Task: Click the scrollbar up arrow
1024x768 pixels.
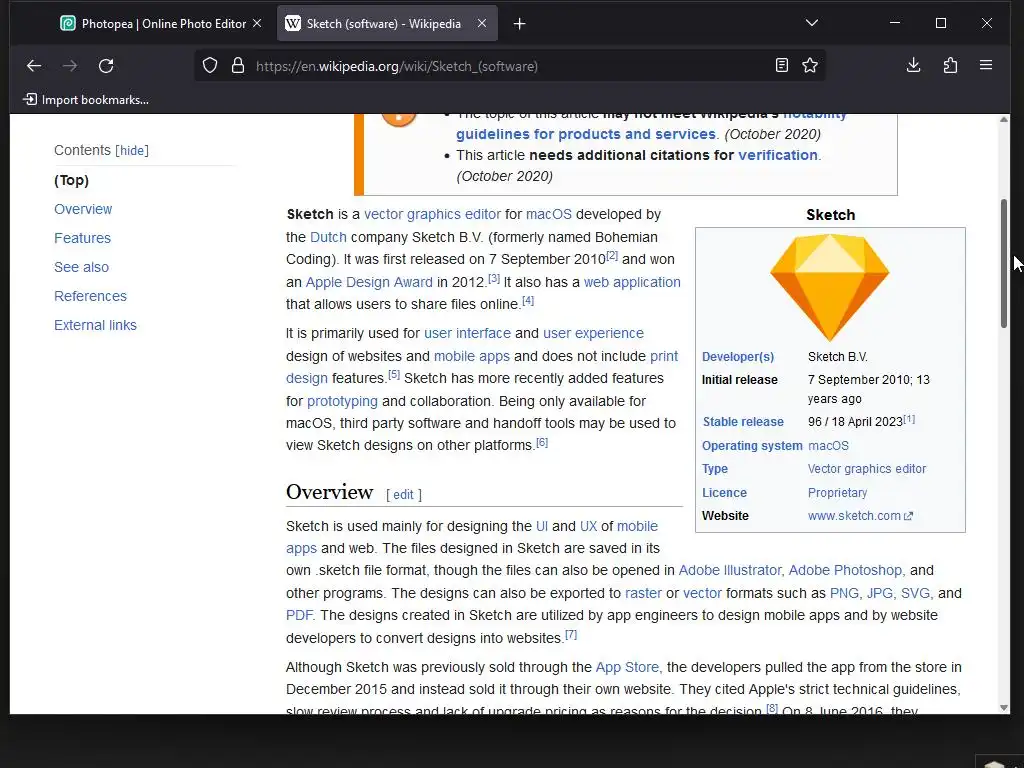Action: (x=1004, y=119)
